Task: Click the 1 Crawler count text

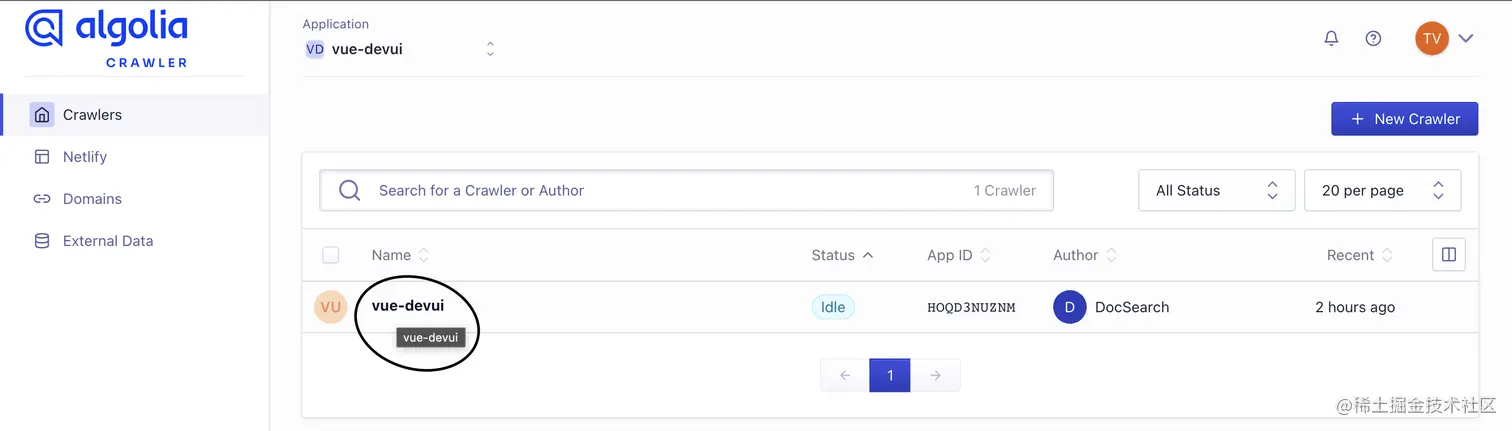Action: pyautogui.click(x=1005, y=190)
